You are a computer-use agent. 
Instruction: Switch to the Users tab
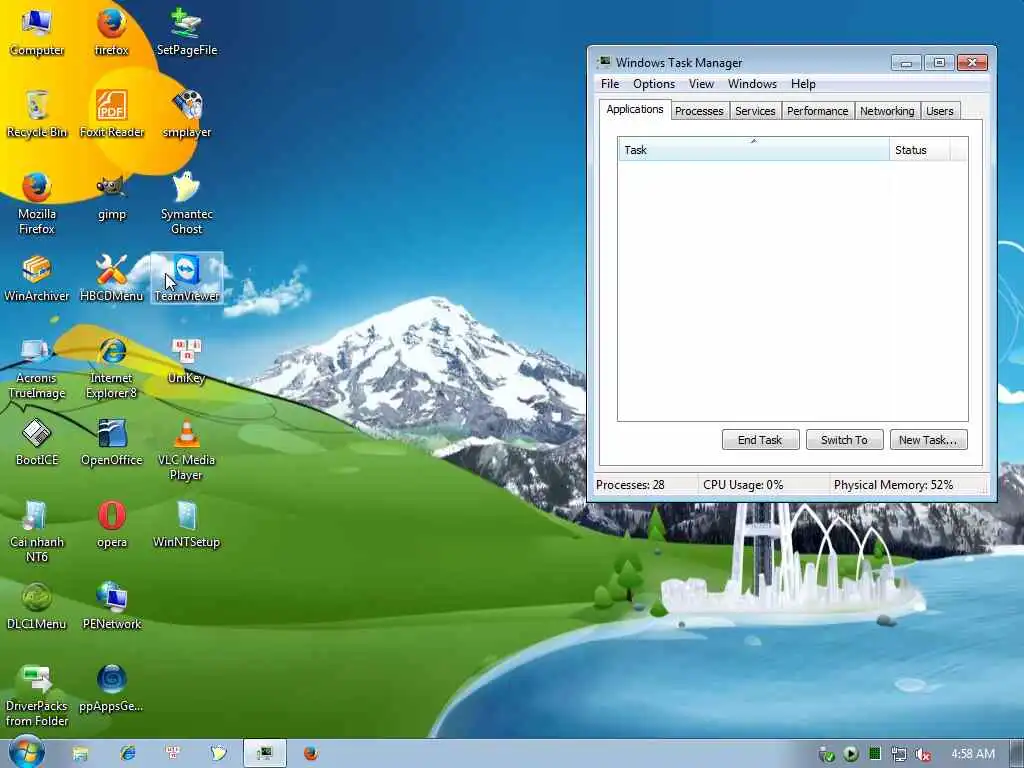[939, 111]
